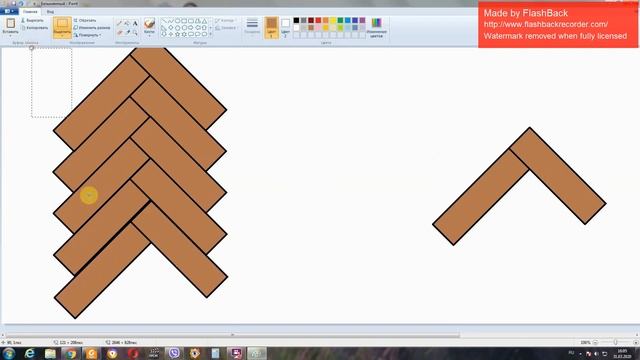Select Цвет 1 foreground color button
This screenshot has width=640, height=360.
271,27
